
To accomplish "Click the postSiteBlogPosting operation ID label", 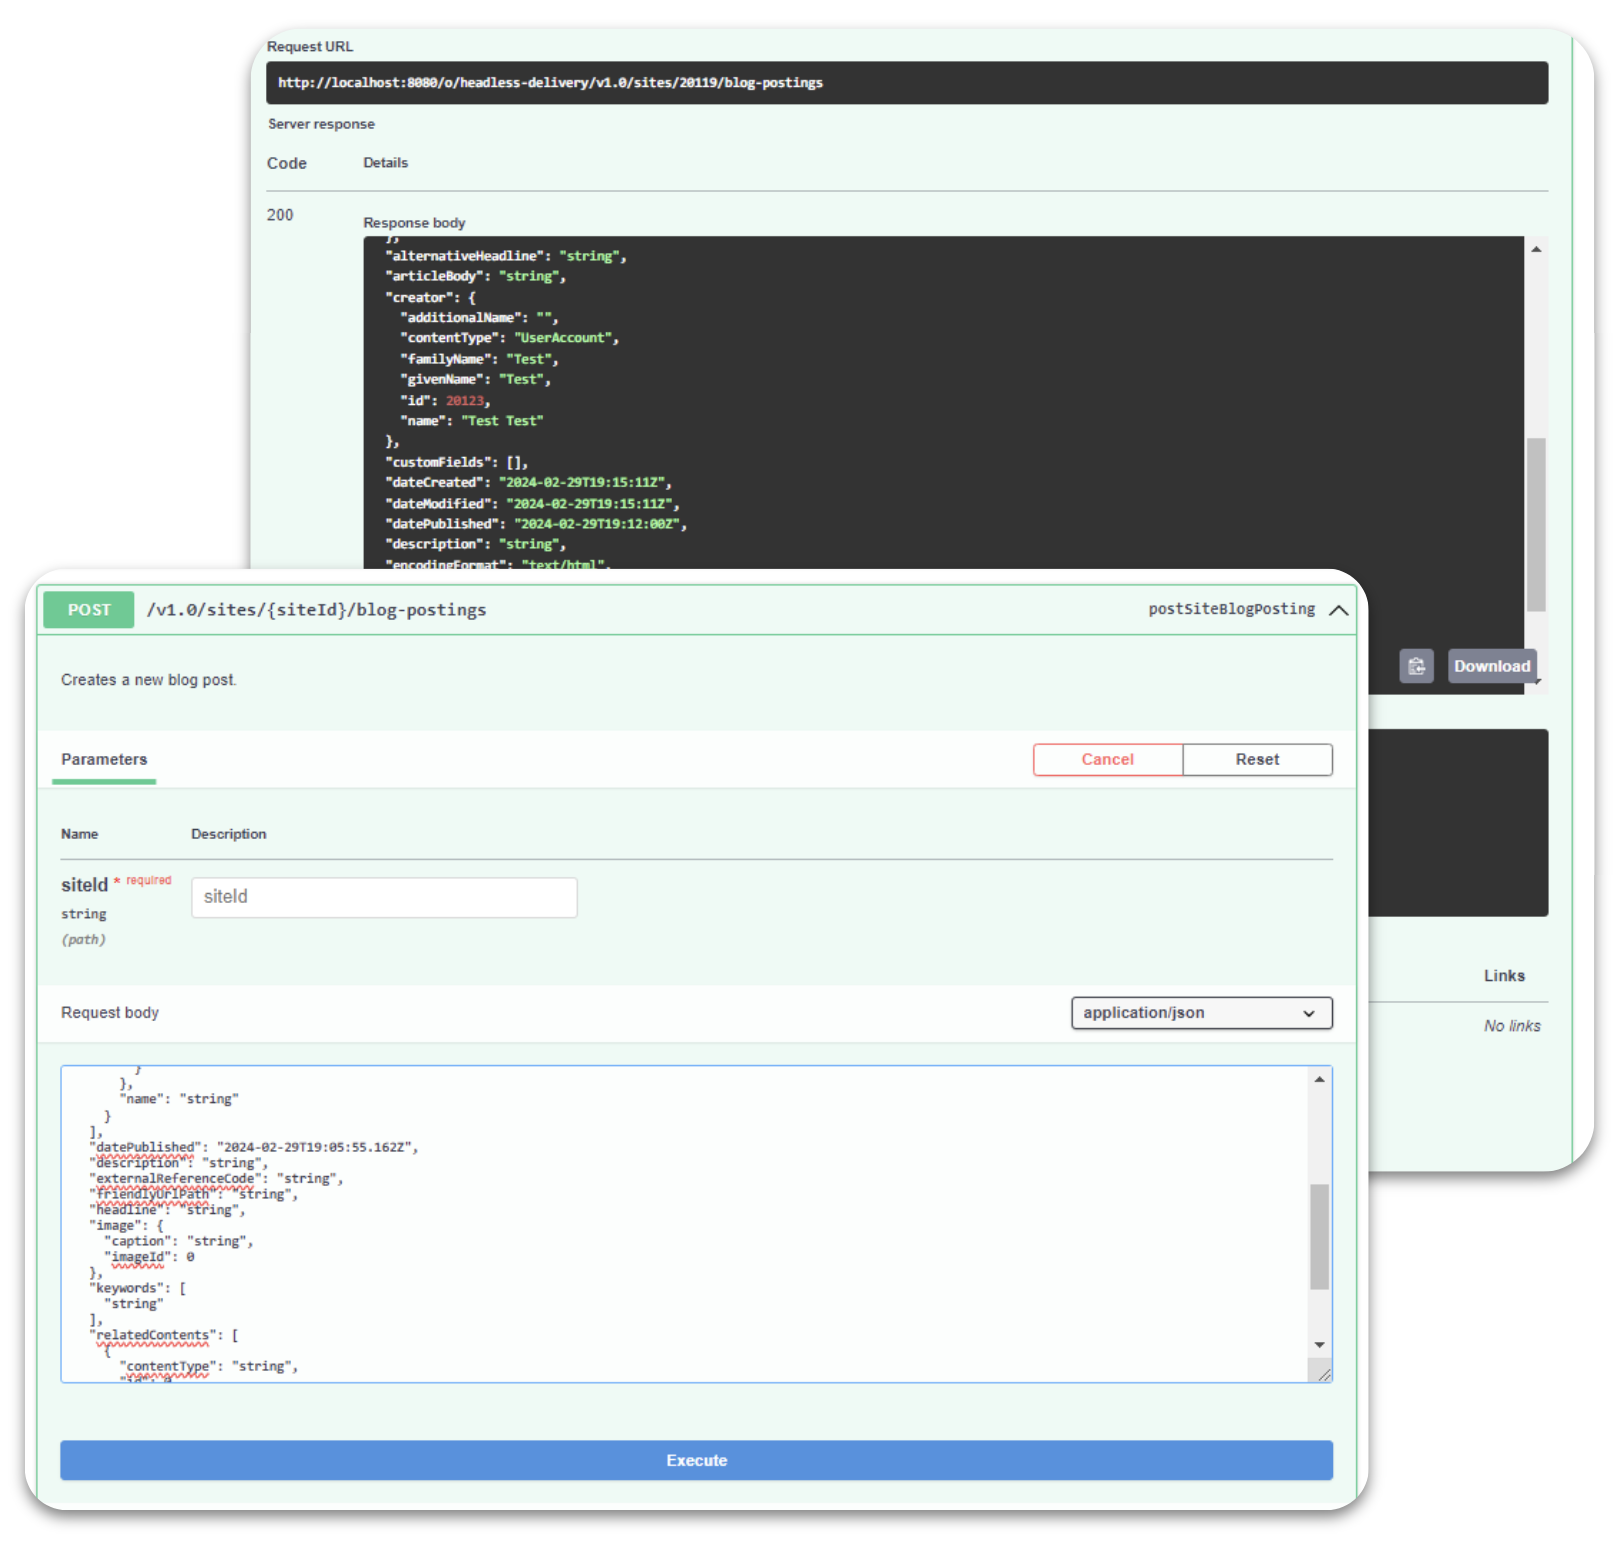I will tap(1230, 609).
